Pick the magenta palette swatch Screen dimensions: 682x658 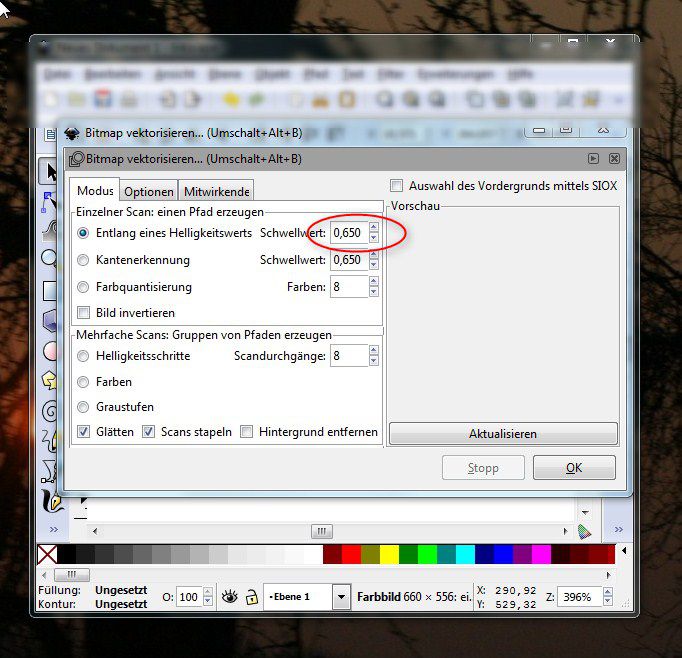[x=541, y=554]
